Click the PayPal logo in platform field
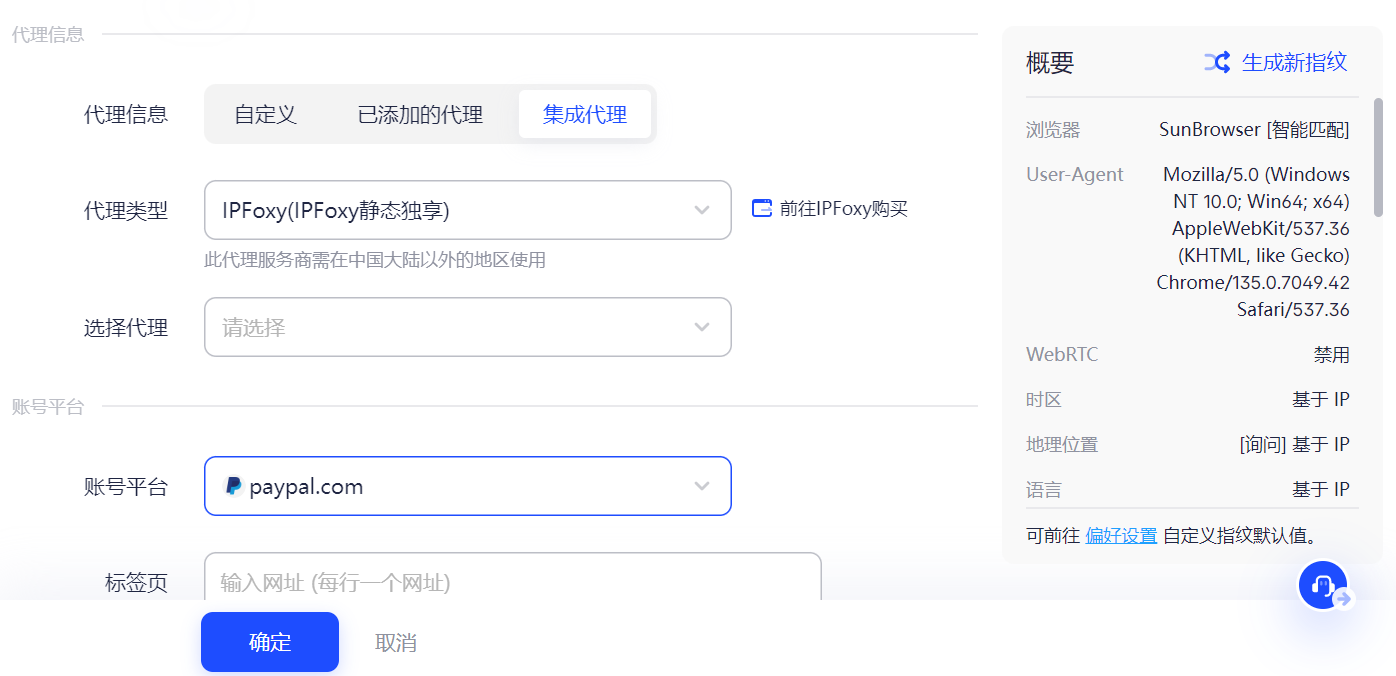This screenshot has height=676, width=1396. pos(233,487)
